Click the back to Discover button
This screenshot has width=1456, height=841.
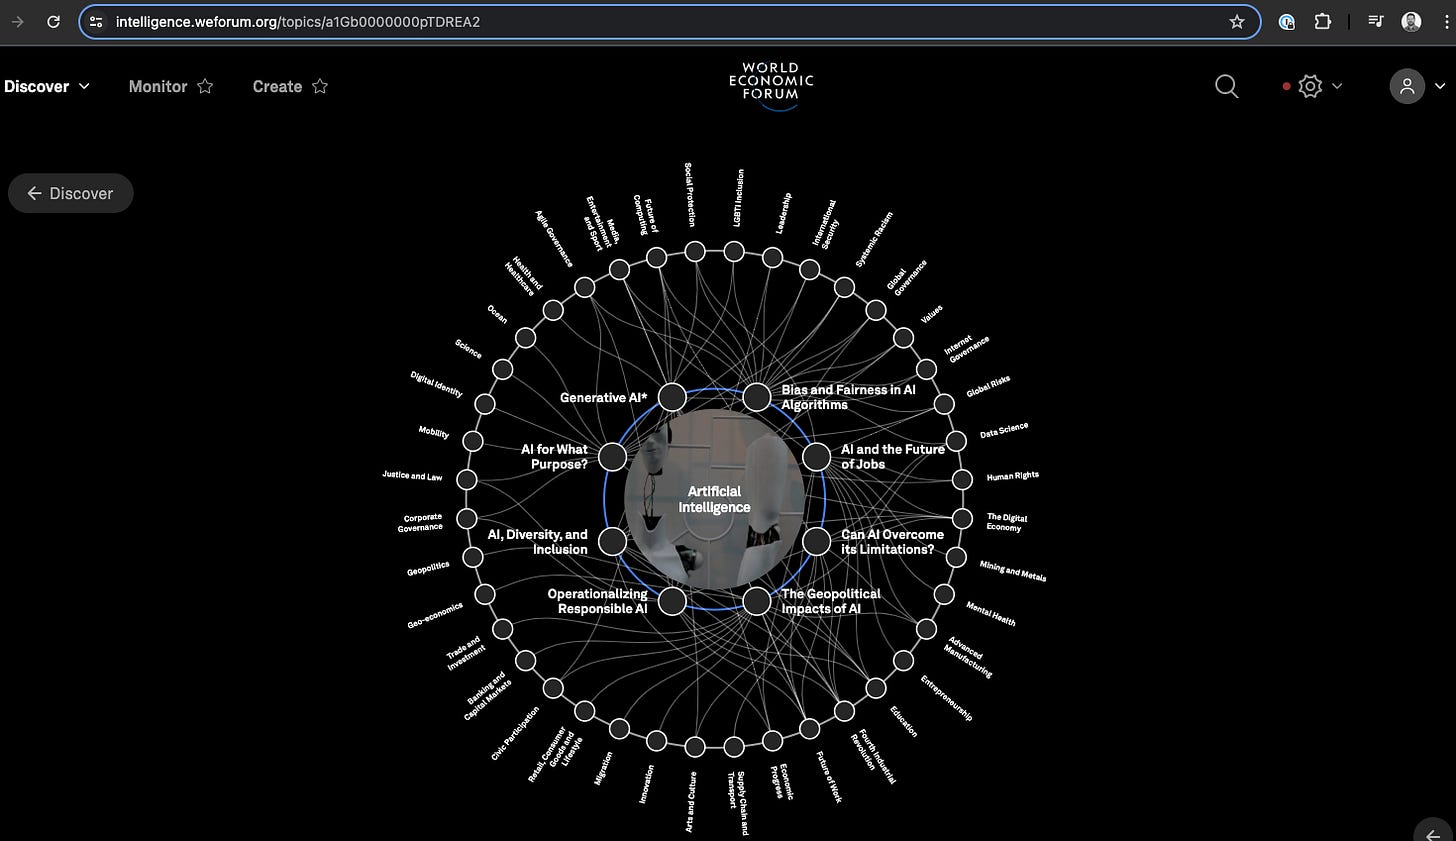70,193
